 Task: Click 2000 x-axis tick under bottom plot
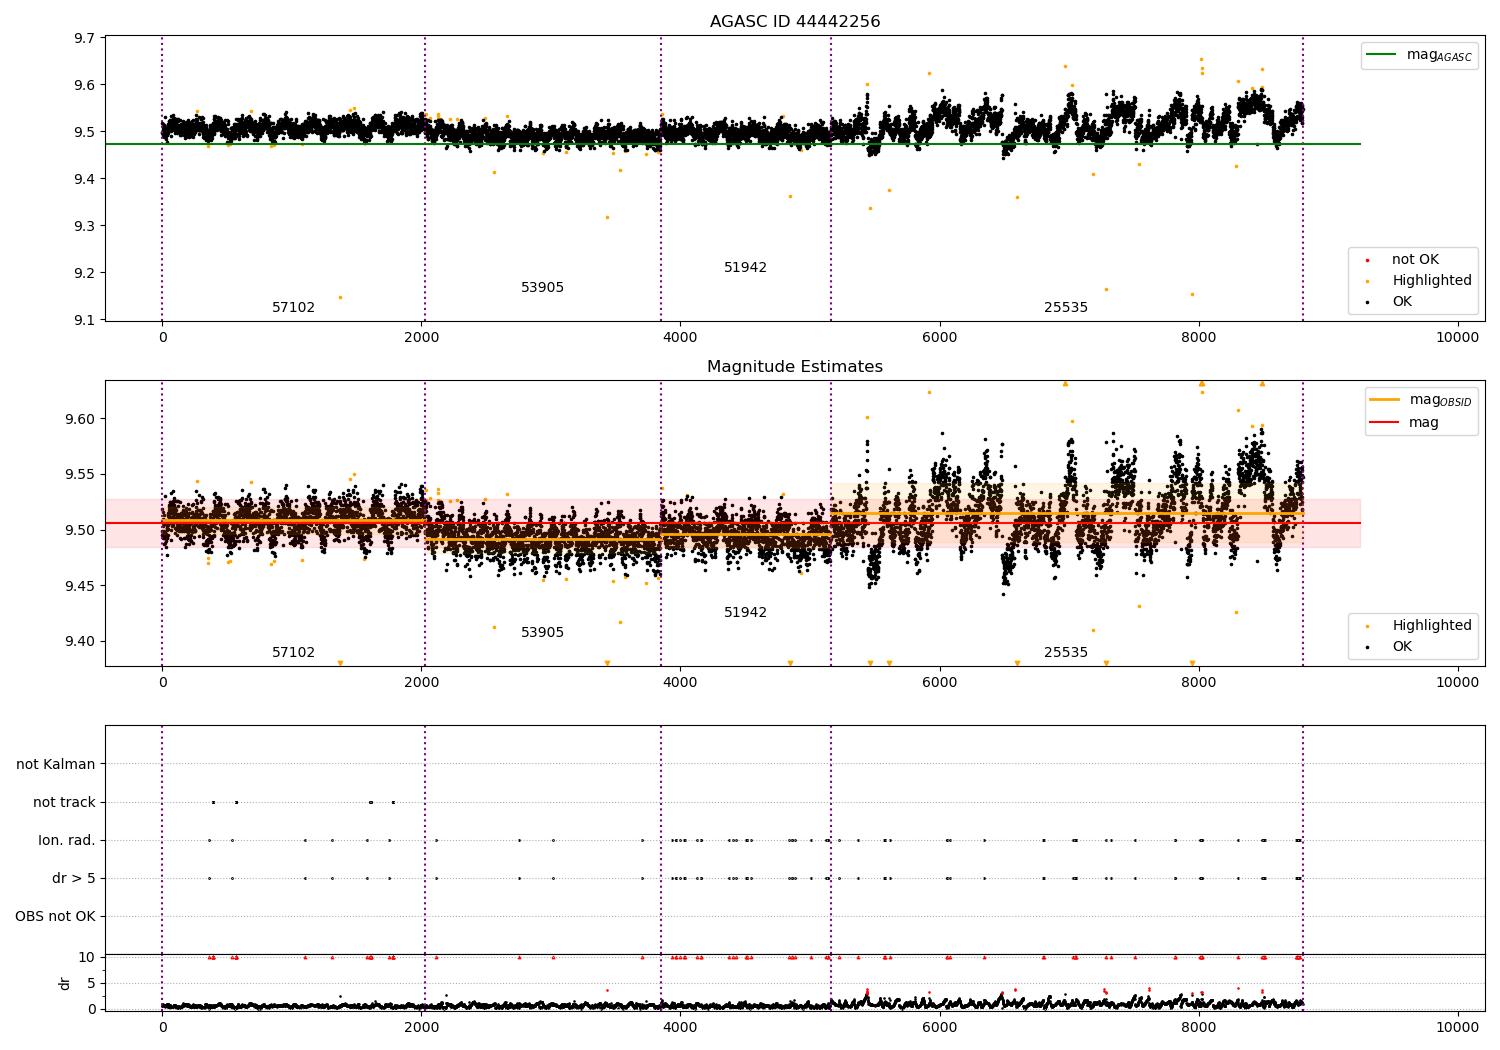click(422, 1027)
